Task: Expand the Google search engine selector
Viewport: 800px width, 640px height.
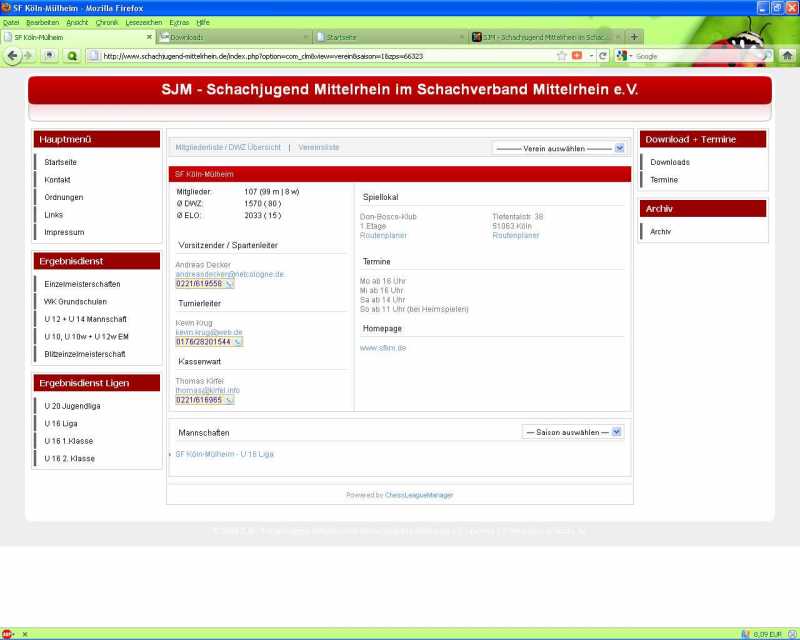Action: pos(624,56)
